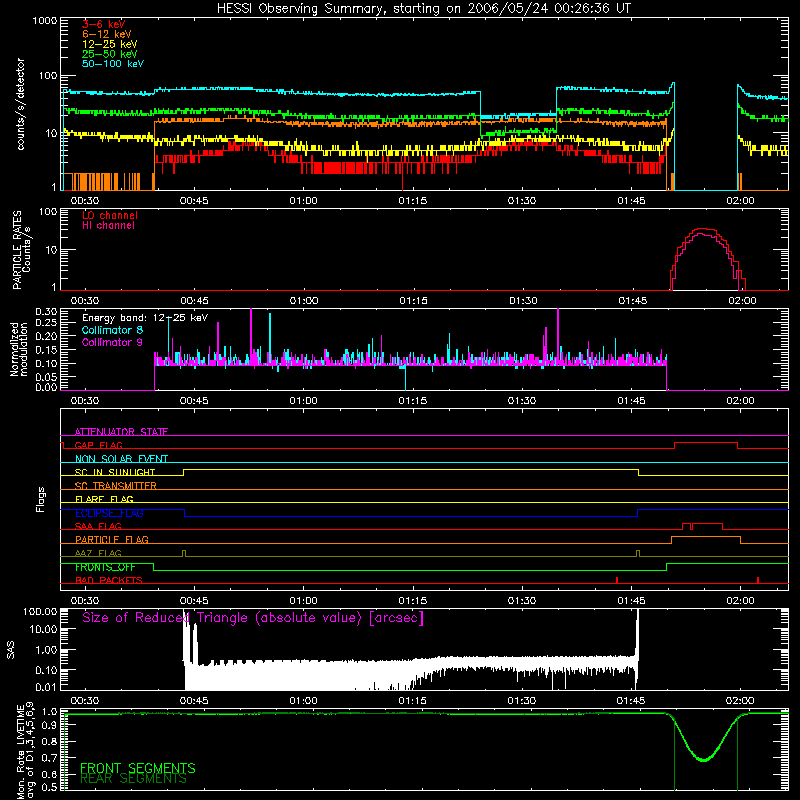Pick the 50-100 keV legend label
The image size is (800, 800).
coord(112,63)
